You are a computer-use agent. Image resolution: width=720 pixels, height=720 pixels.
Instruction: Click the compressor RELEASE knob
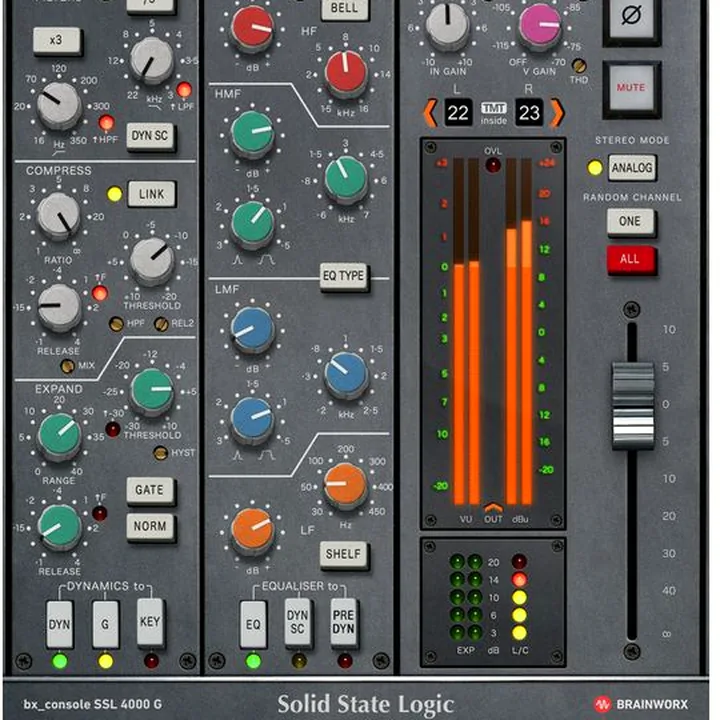pos(59,307)
